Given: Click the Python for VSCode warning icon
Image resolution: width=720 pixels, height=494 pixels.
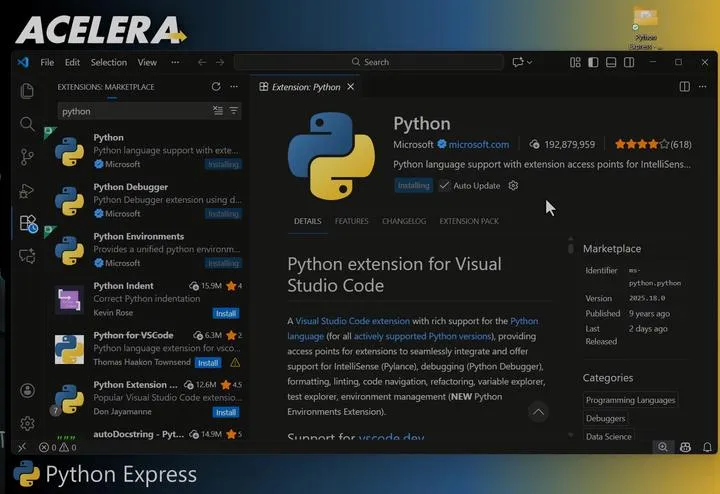Looking at the screenshot, I should 235,363.
